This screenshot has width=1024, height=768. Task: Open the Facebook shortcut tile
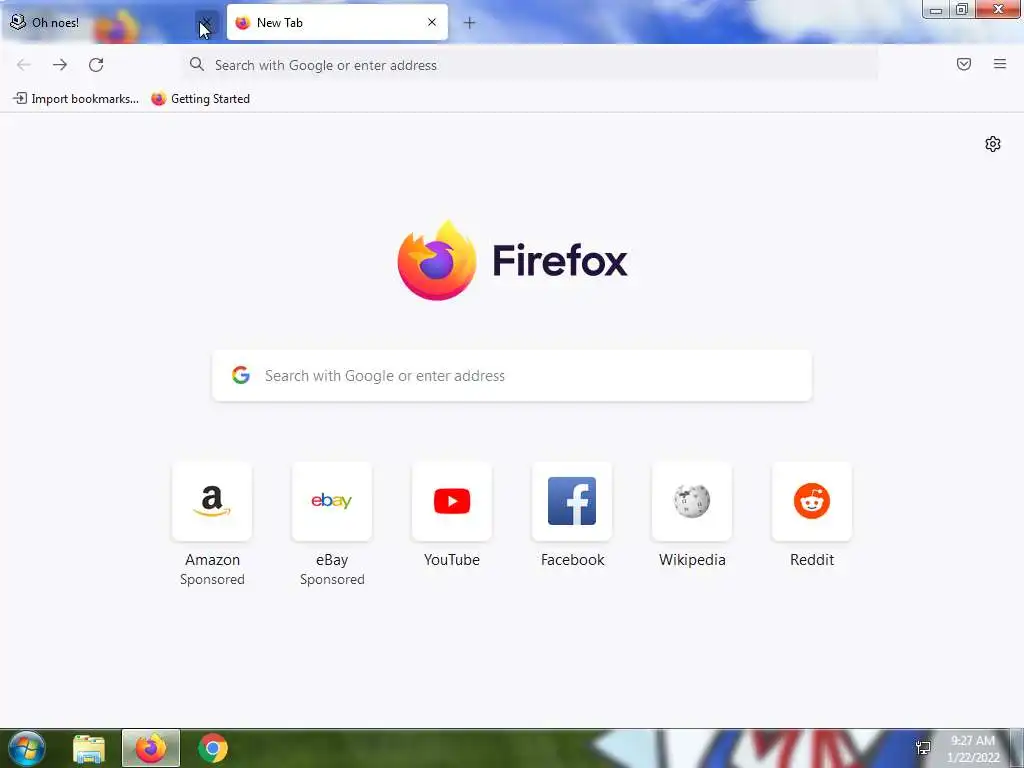pyautogui.click(x=572, y=502)
